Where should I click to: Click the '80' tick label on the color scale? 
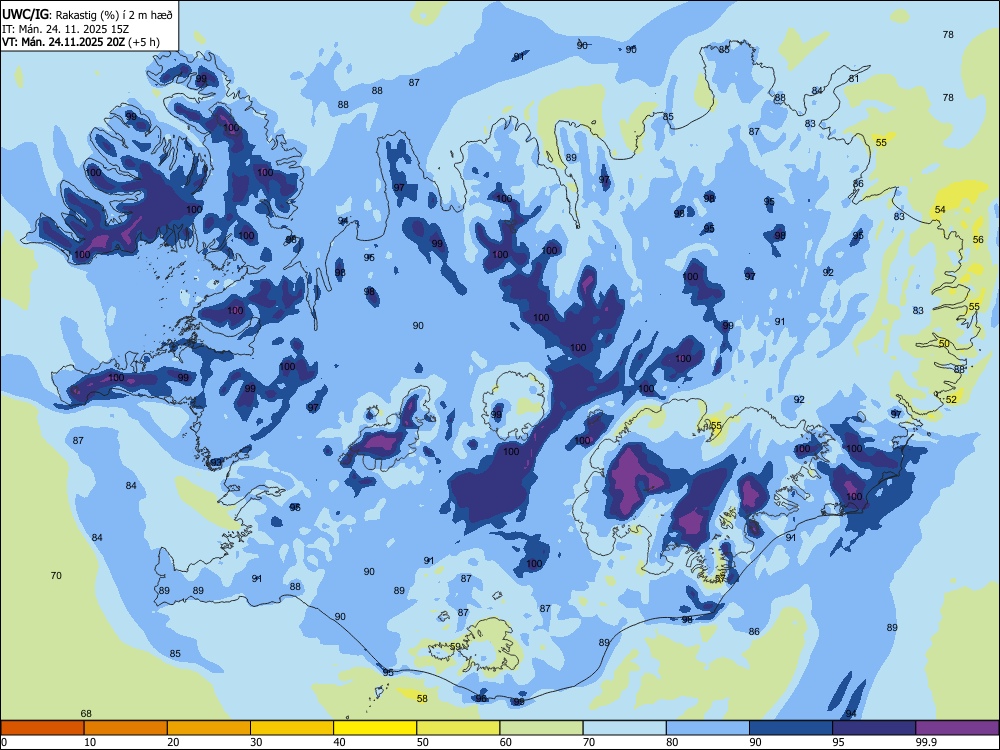pos(672,742)
